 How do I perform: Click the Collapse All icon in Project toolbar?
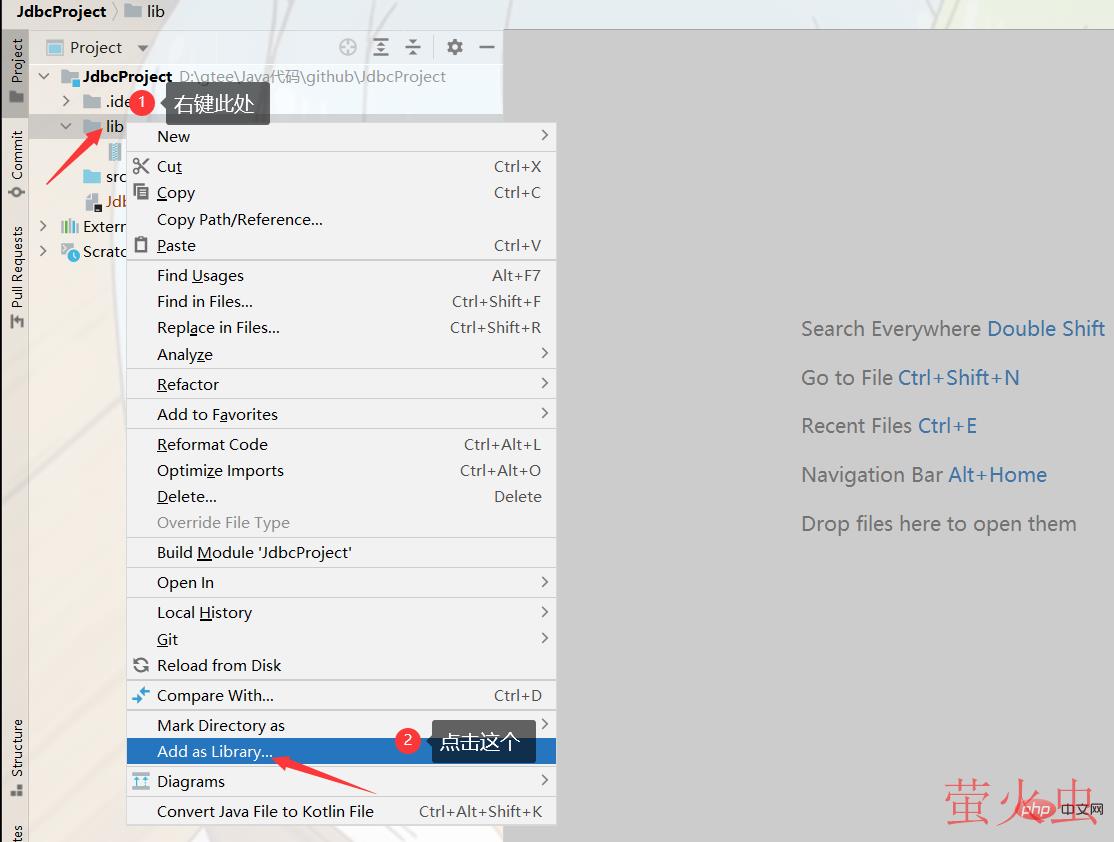click(413, 47)
